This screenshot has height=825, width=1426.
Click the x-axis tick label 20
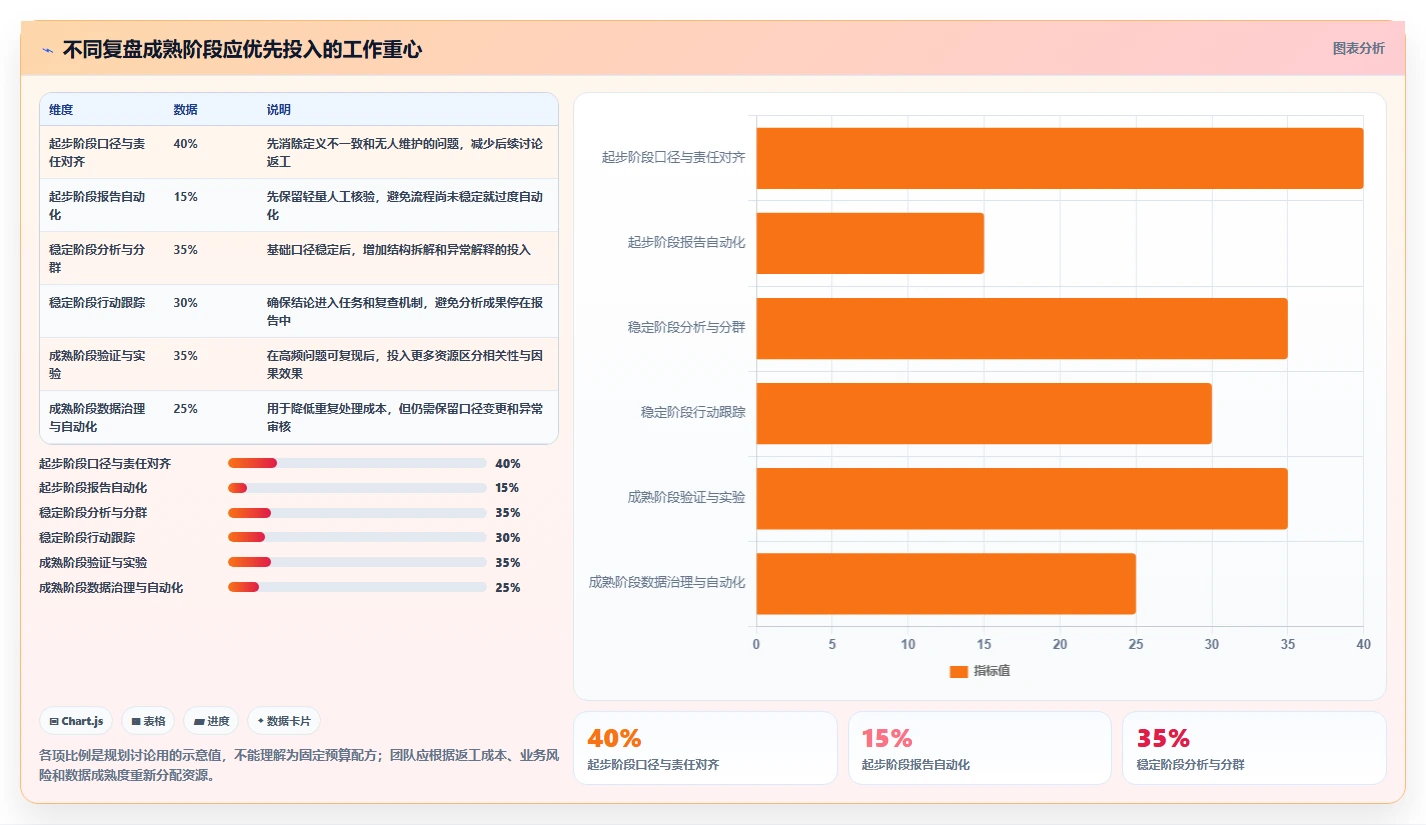coord(1060,644)
